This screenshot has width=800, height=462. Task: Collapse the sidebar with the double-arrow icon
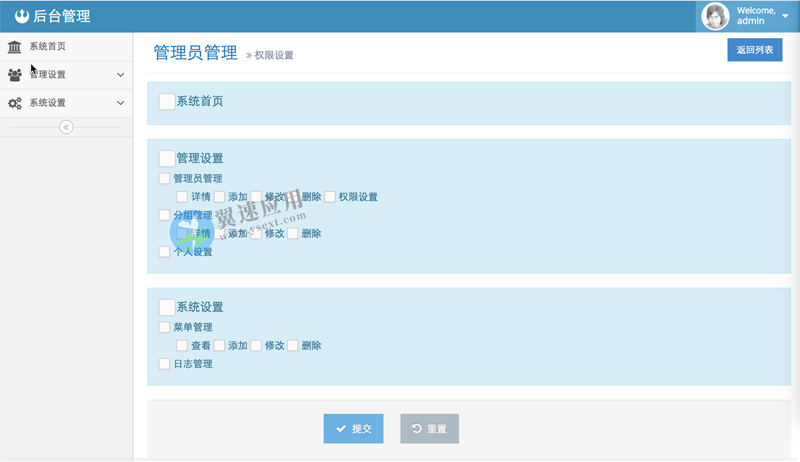[x=66, y=127]
